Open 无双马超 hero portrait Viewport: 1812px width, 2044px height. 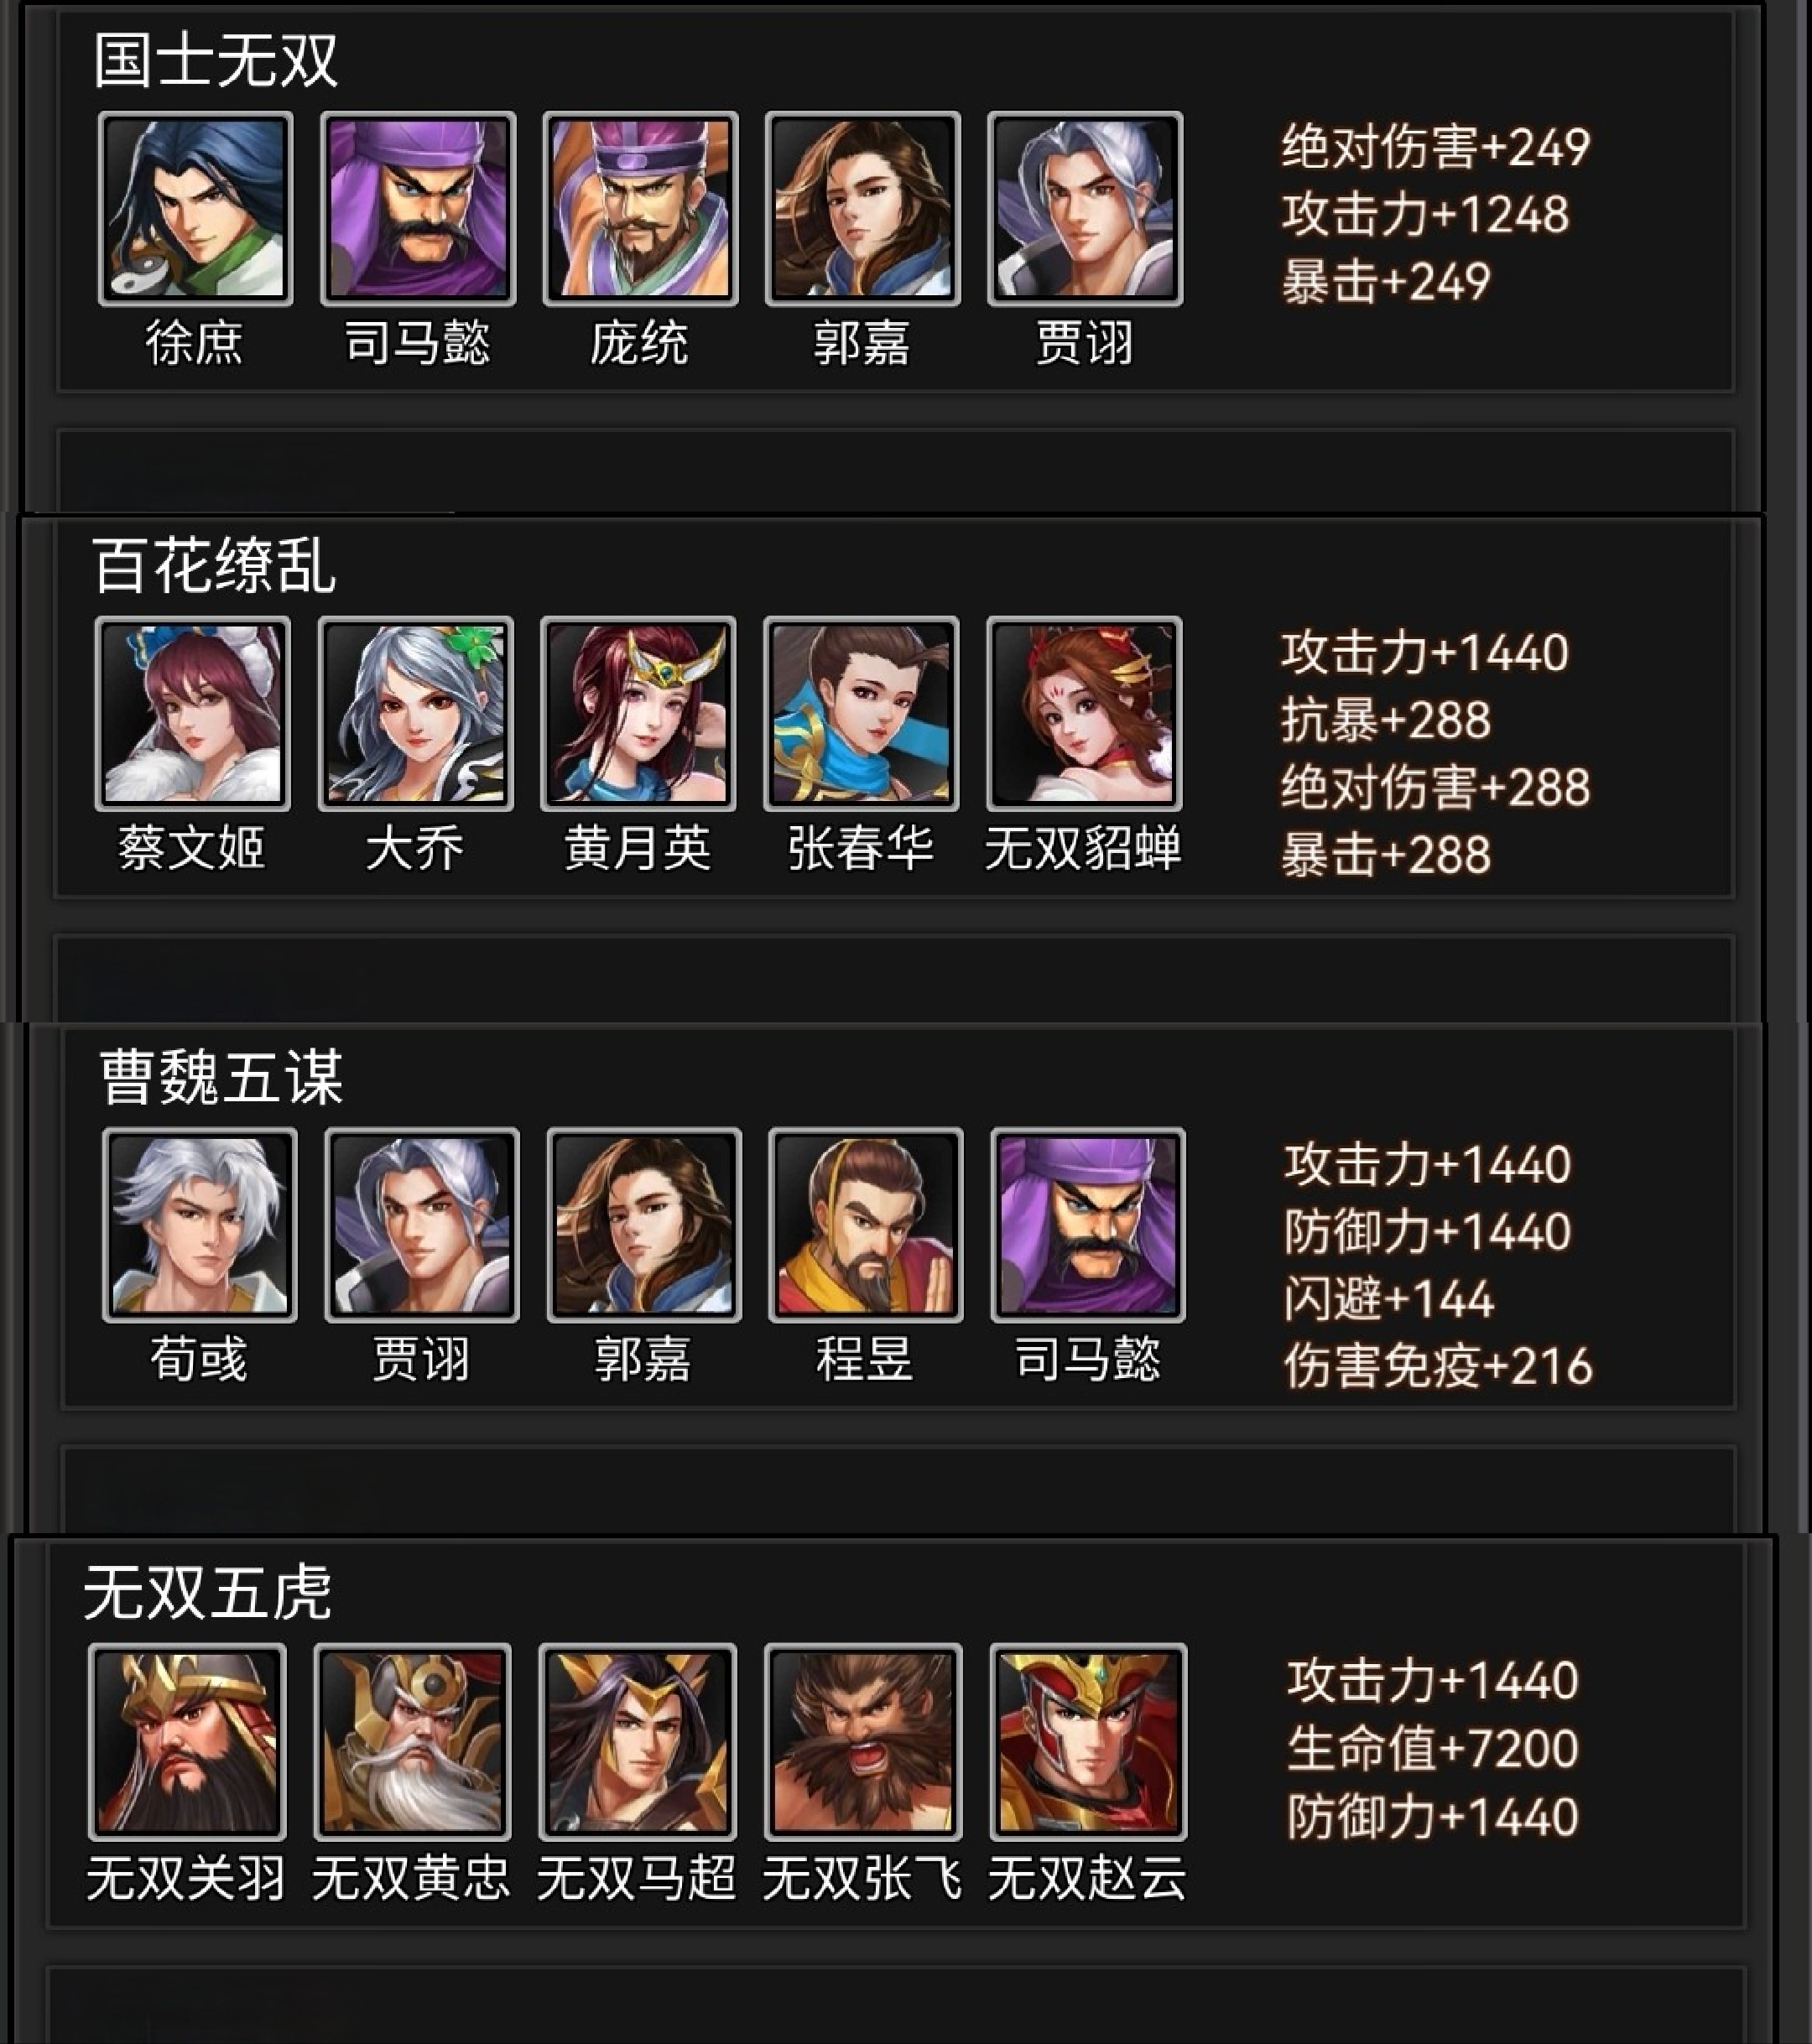[638, 1741]
